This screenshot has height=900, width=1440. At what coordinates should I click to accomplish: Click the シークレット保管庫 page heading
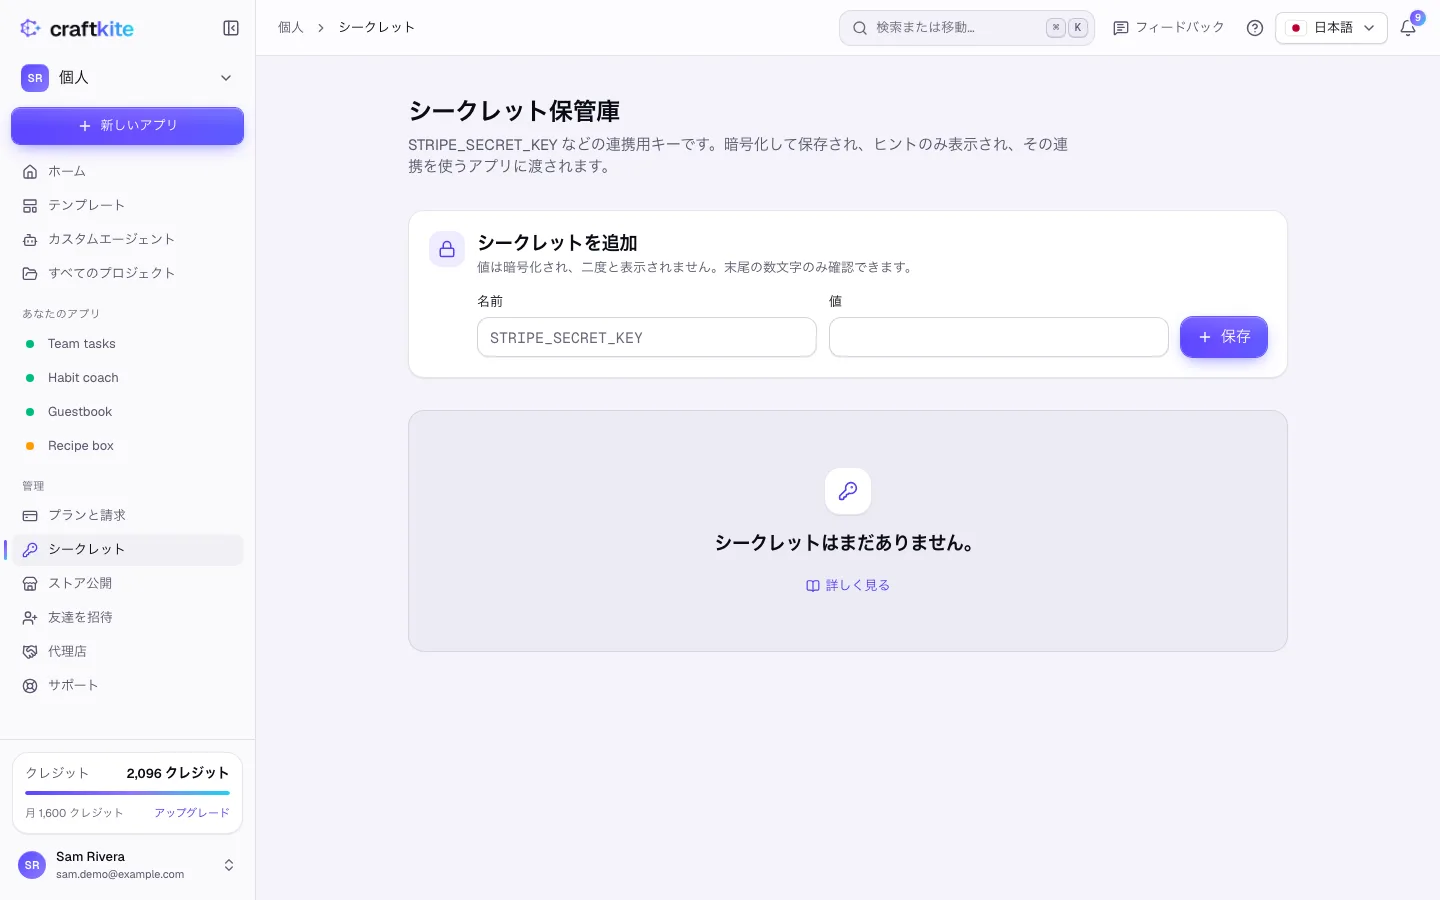click(514, 111)
